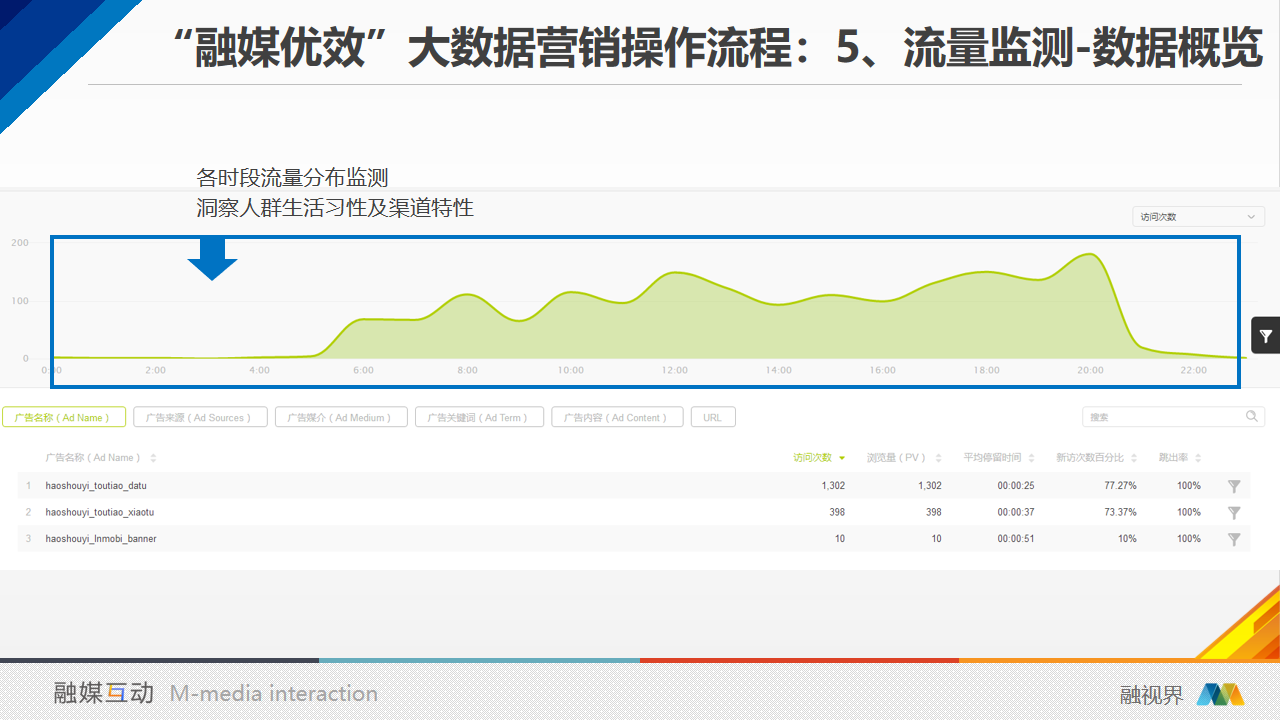Switch to 广告媒介 (Ad Medium) tab

click(341, 417)
